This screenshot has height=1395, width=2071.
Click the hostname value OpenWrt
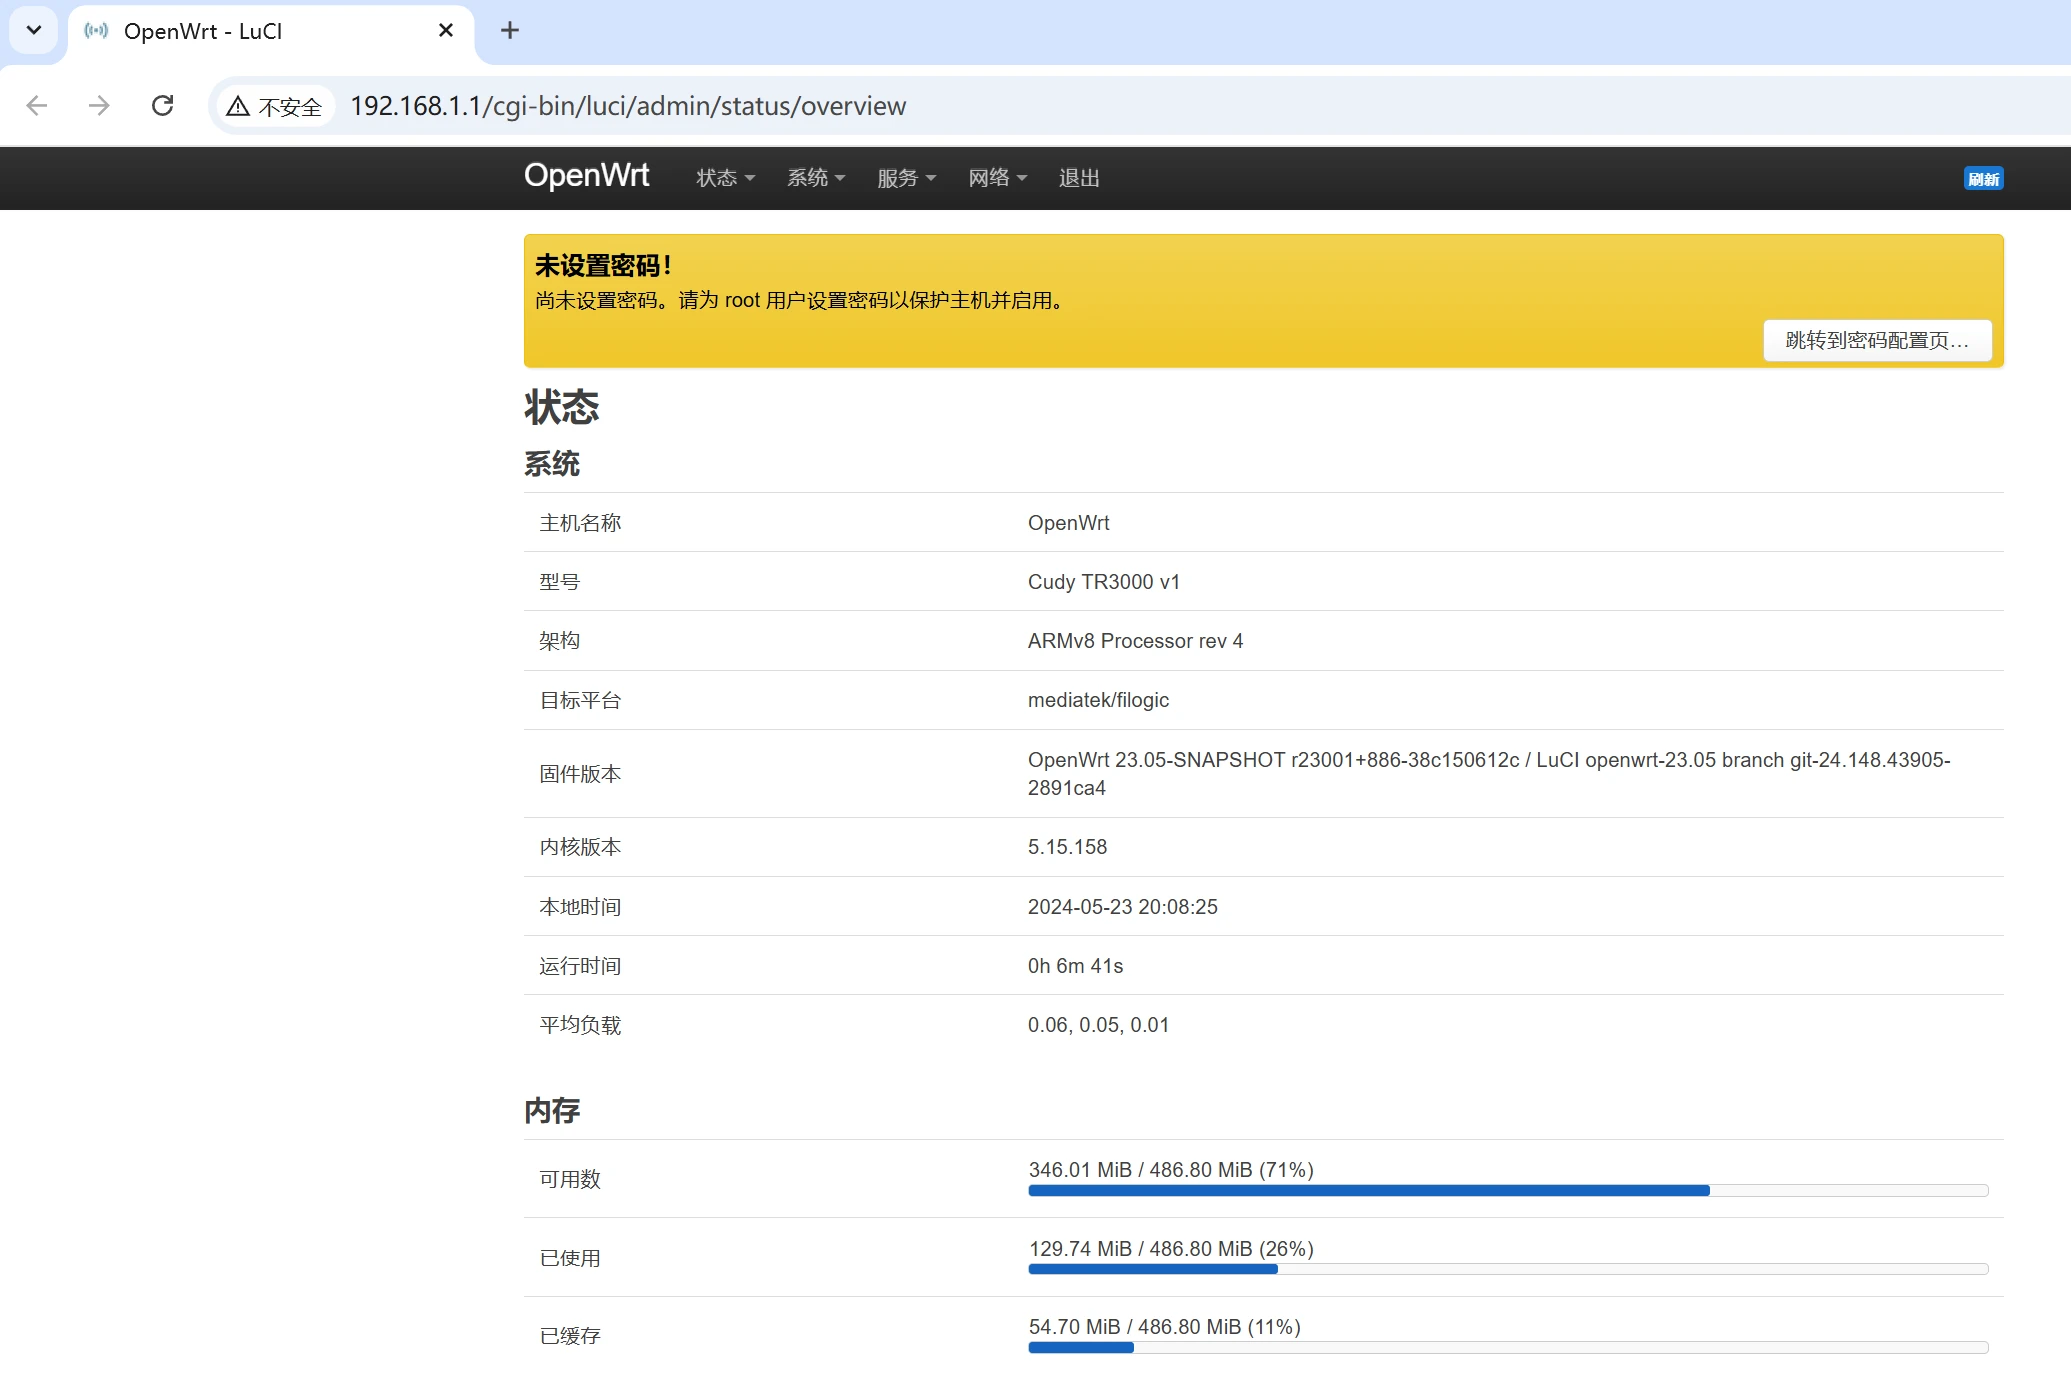pyautogui.click(x=1069, y=523)
